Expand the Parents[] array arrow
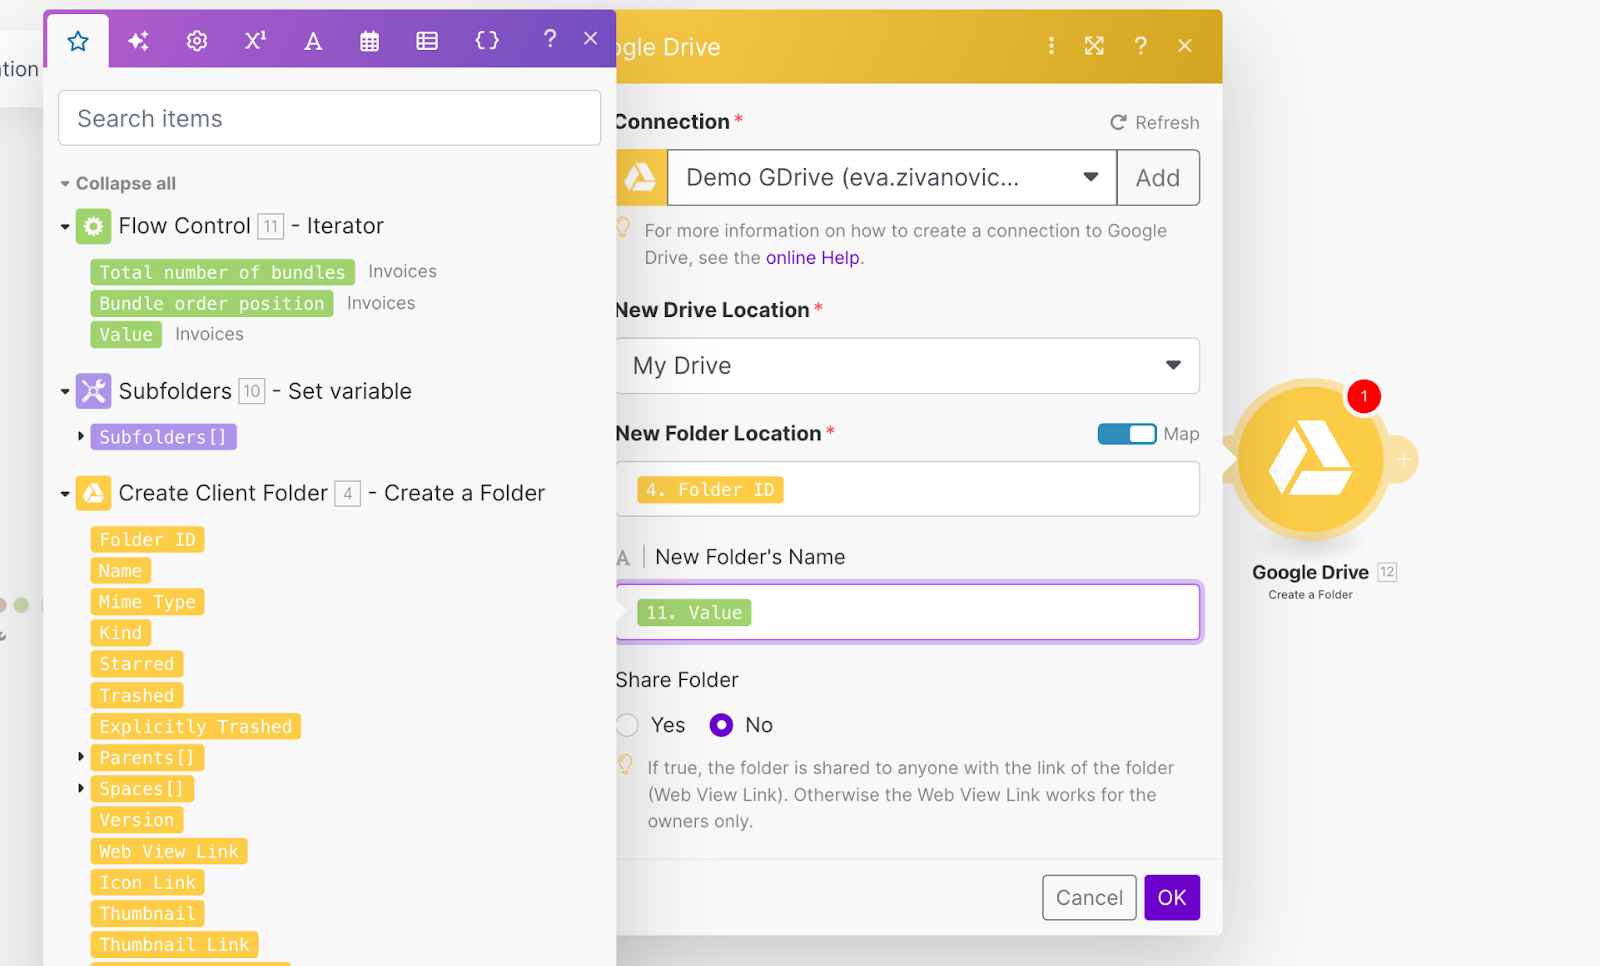The width and height of the screenshot is (1600, 966). pos(81,757)
